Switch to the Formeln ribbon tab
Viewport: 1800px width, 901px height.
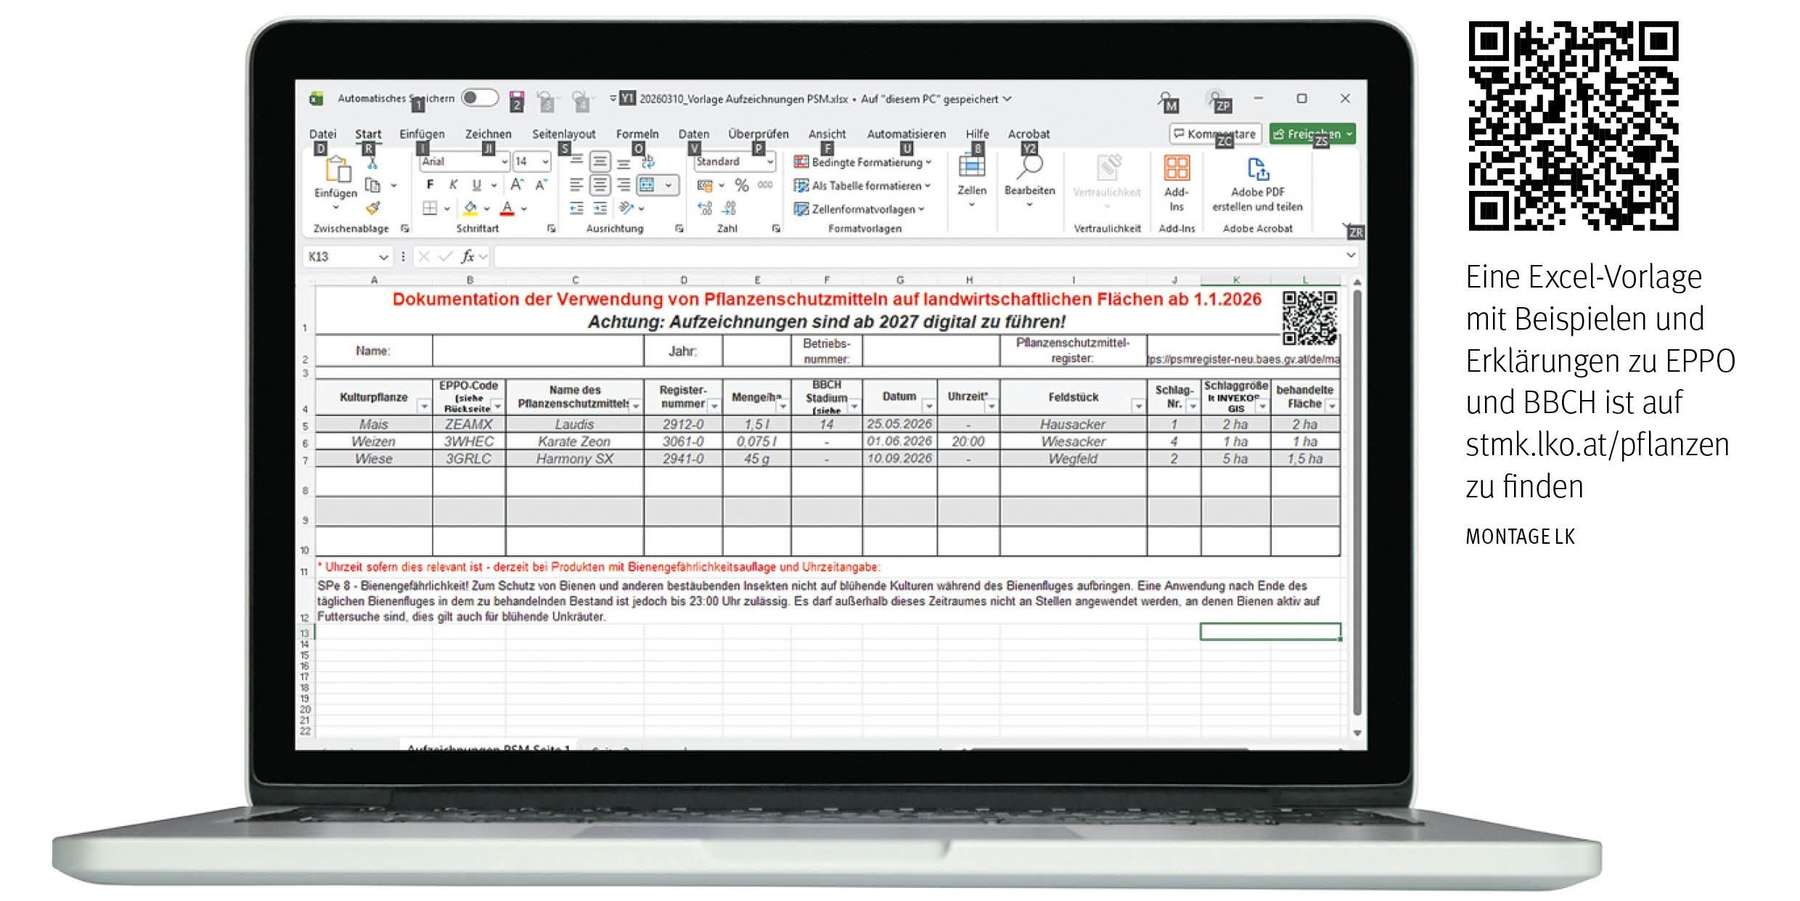tap(637, 133)
